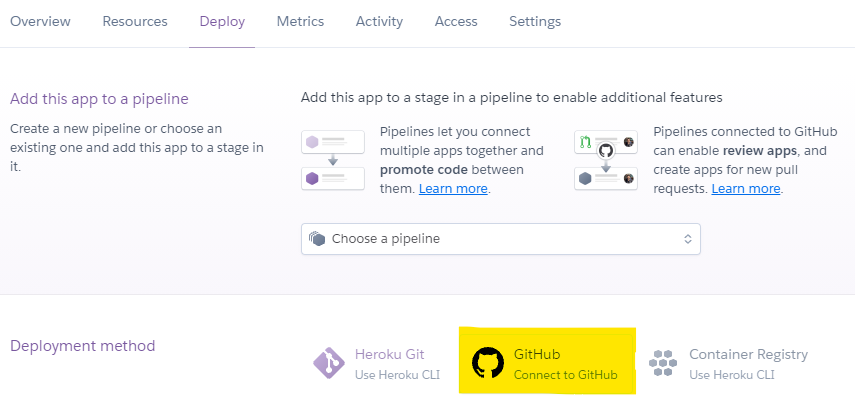Switch to the Access tab
The width and height of the screenshot is (855, 405).
click(x=456, y=22)
